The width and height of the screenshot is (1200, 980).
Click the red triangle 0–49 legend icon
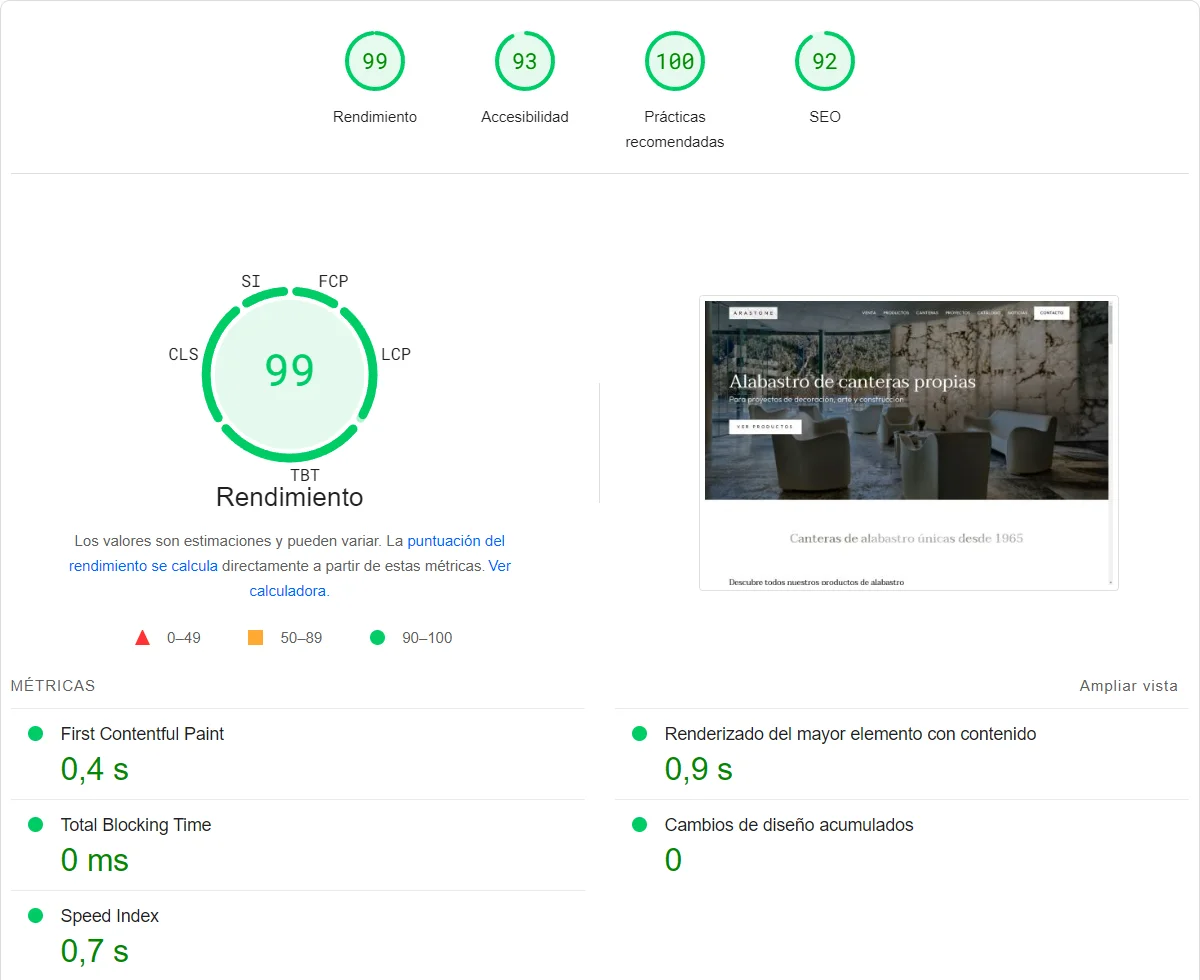click(x=142, y=638)
